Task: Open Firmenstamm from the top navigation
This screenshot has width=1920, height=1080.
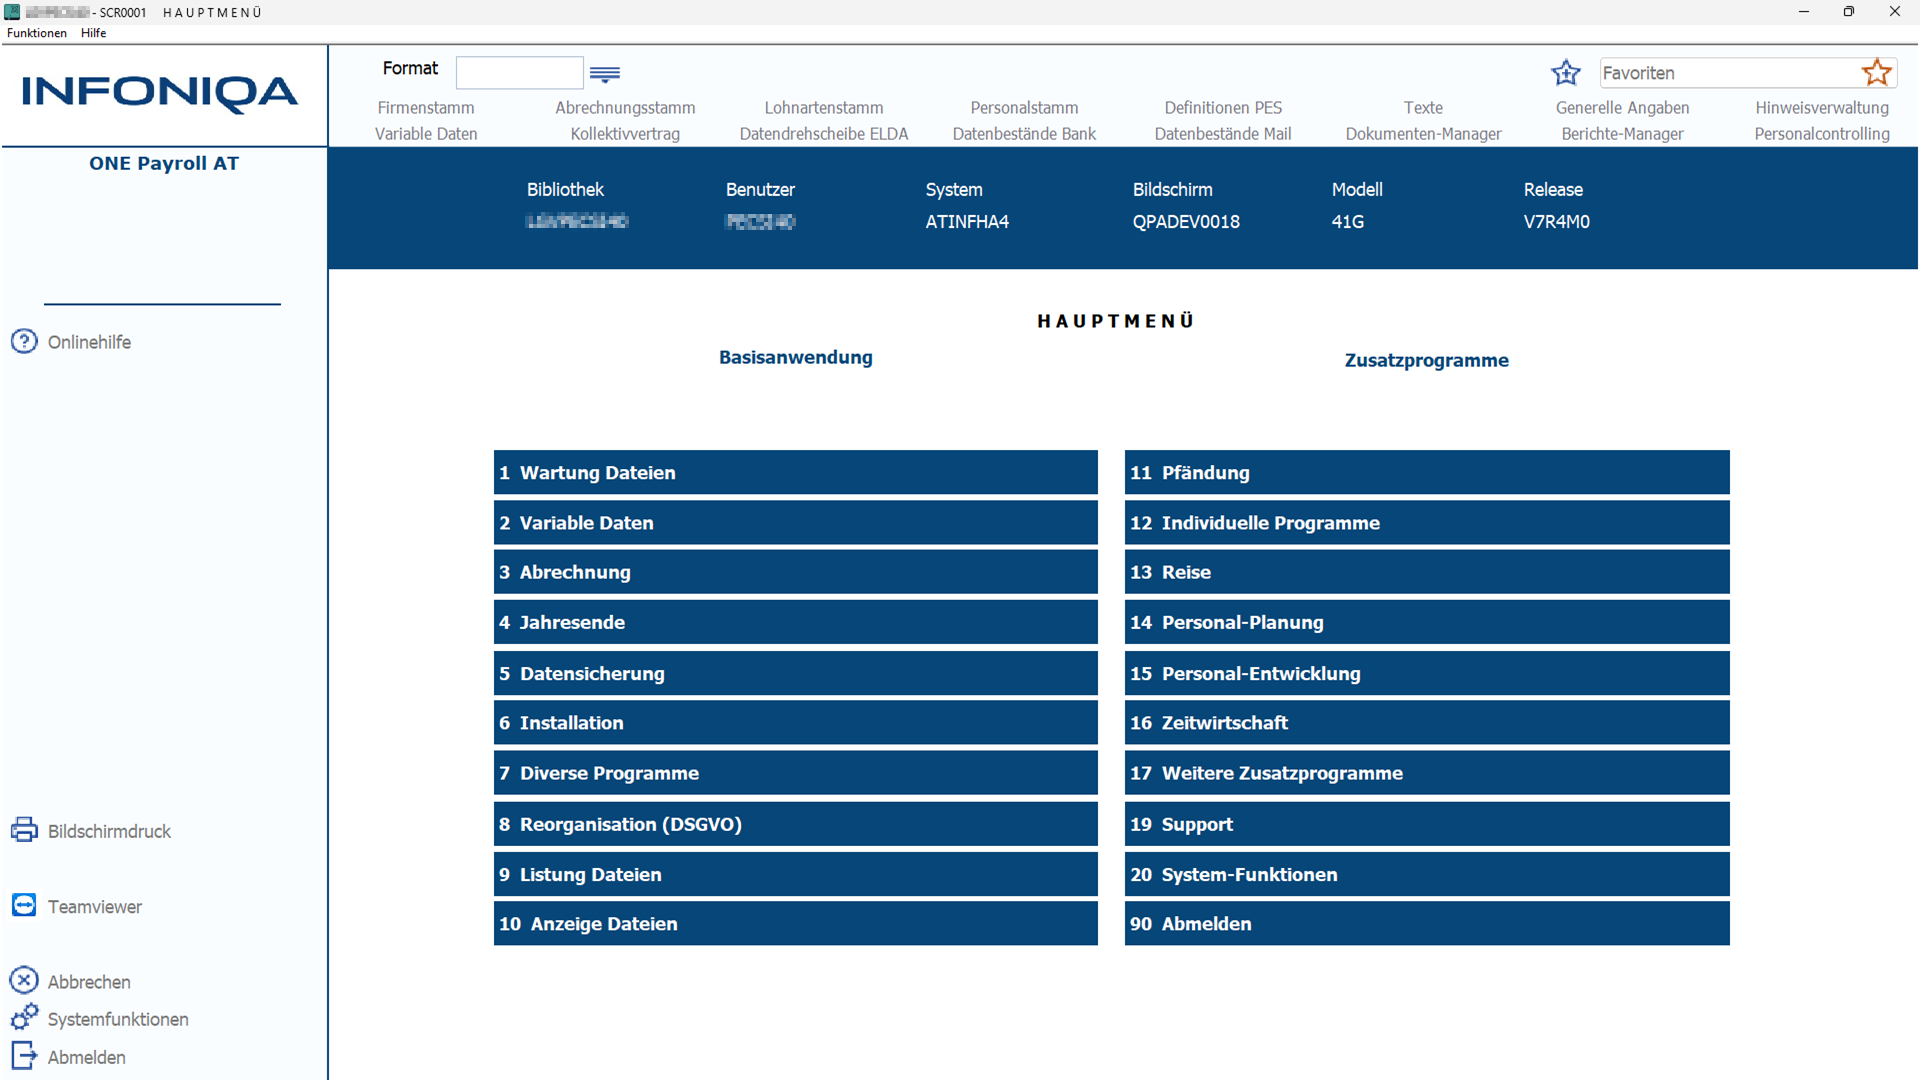Action: click(x=425, y=108)
